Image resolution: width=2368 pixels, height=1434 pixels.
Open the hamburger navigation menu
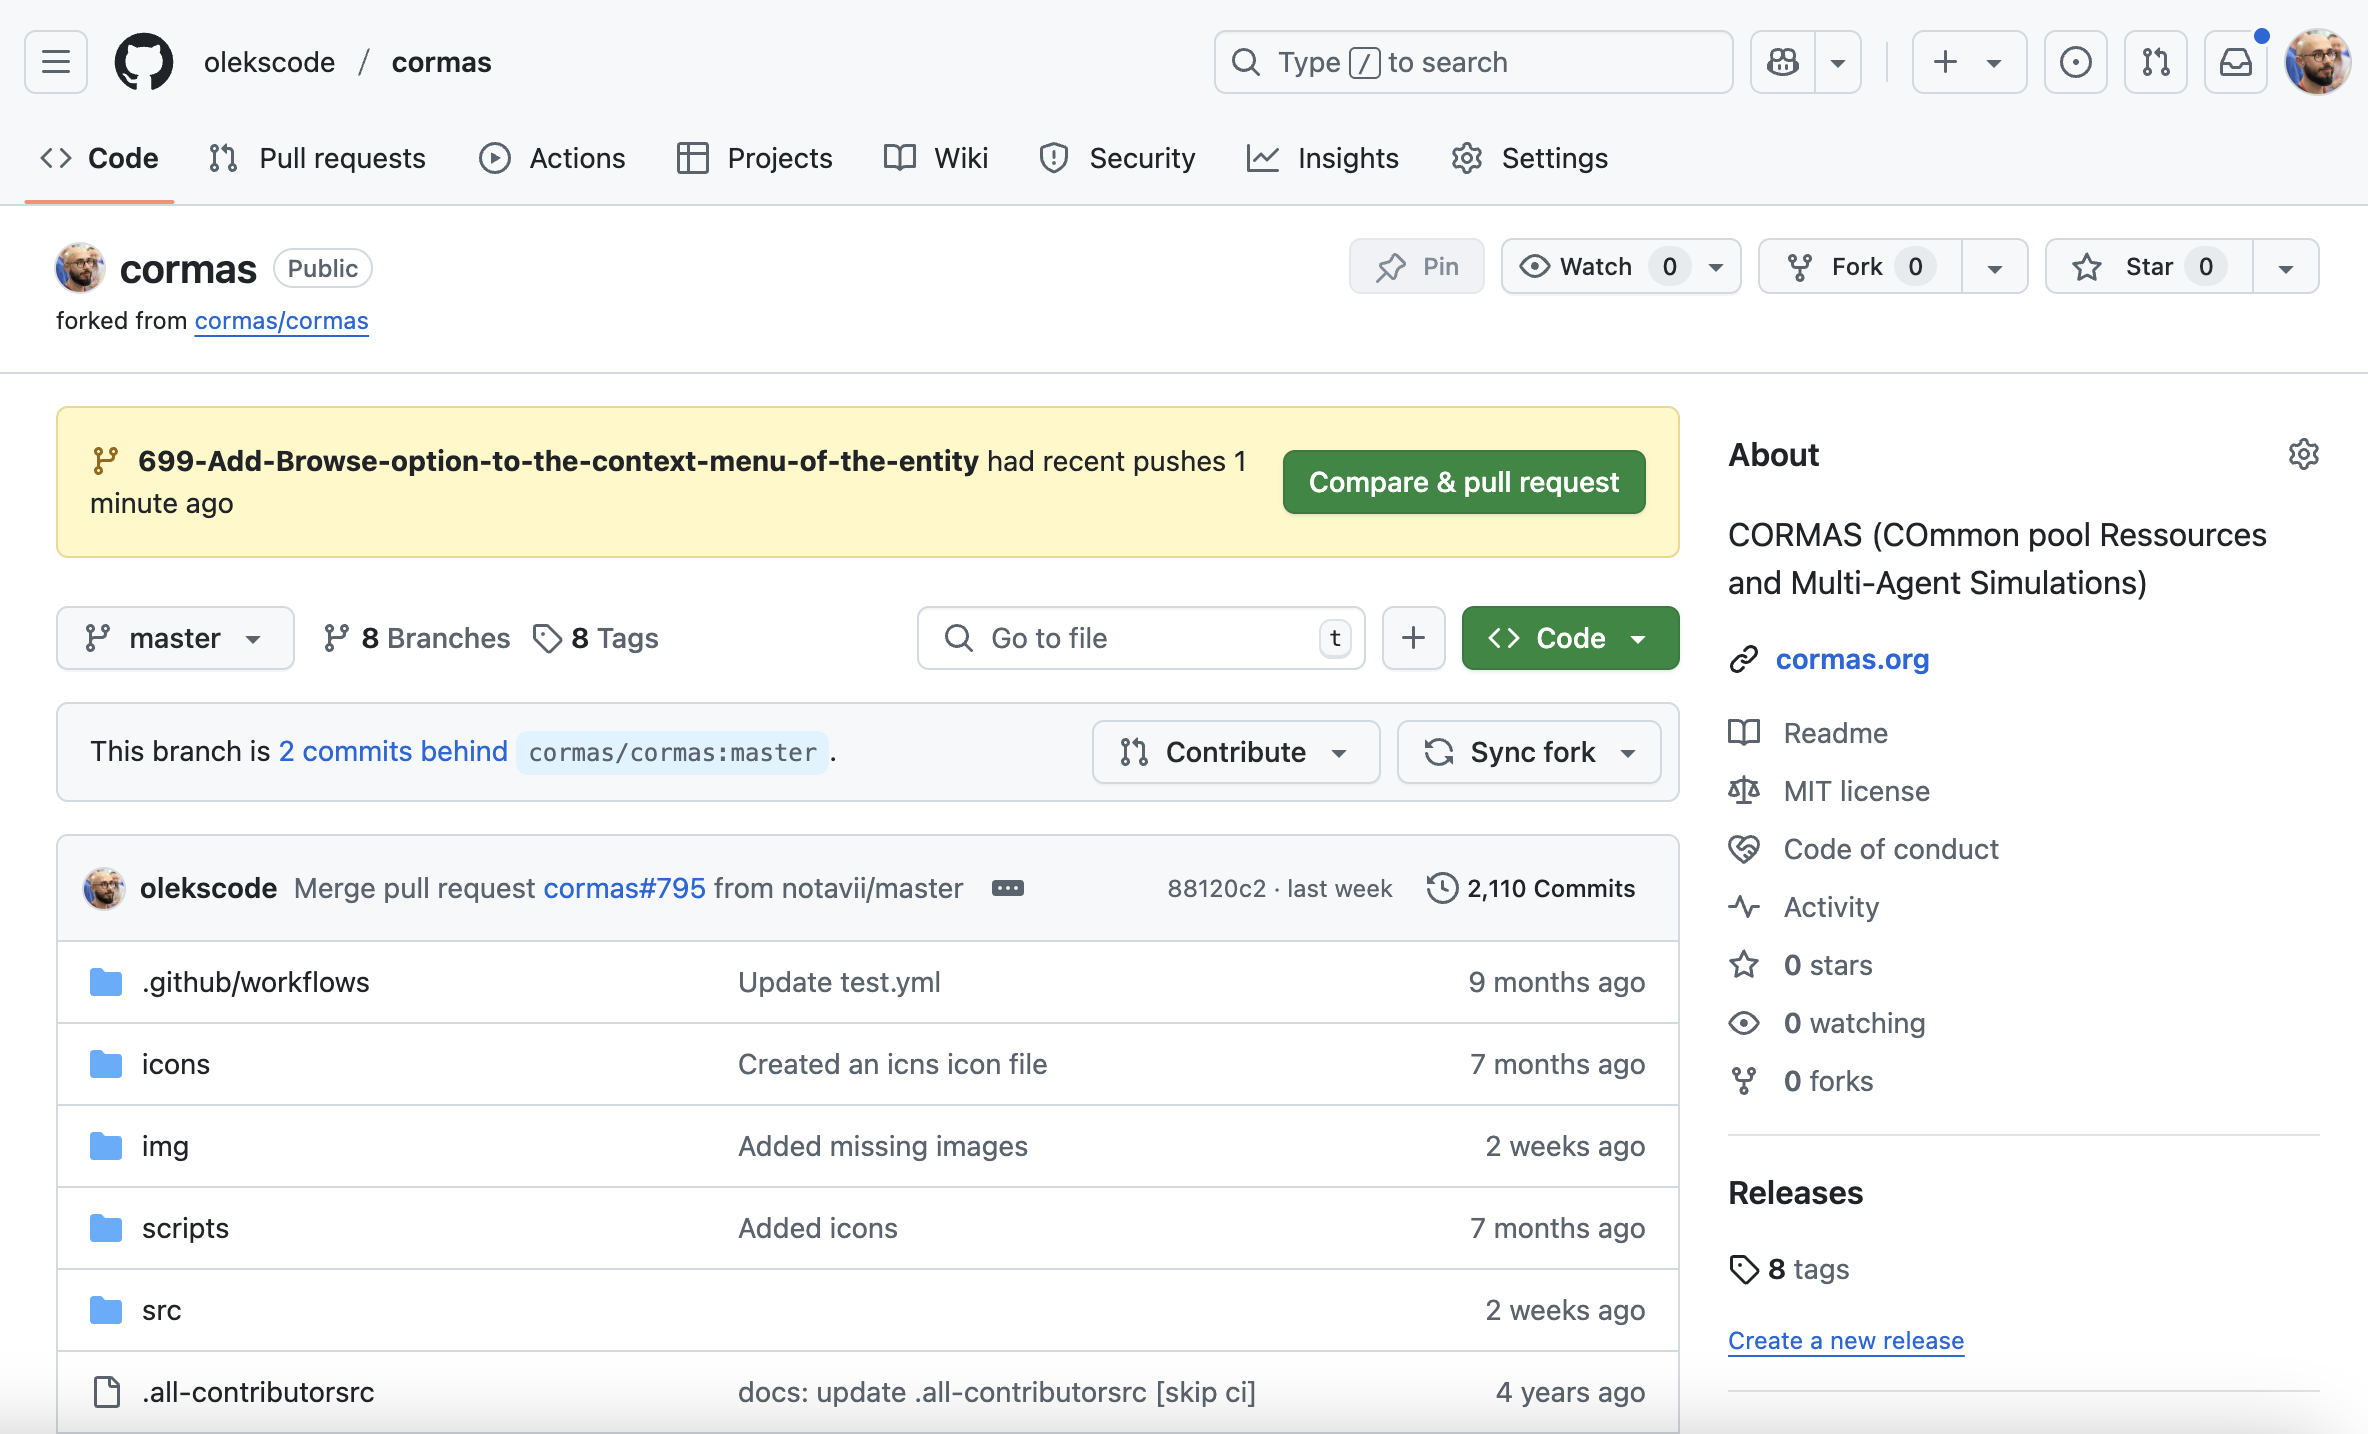(x=56, y=62)
